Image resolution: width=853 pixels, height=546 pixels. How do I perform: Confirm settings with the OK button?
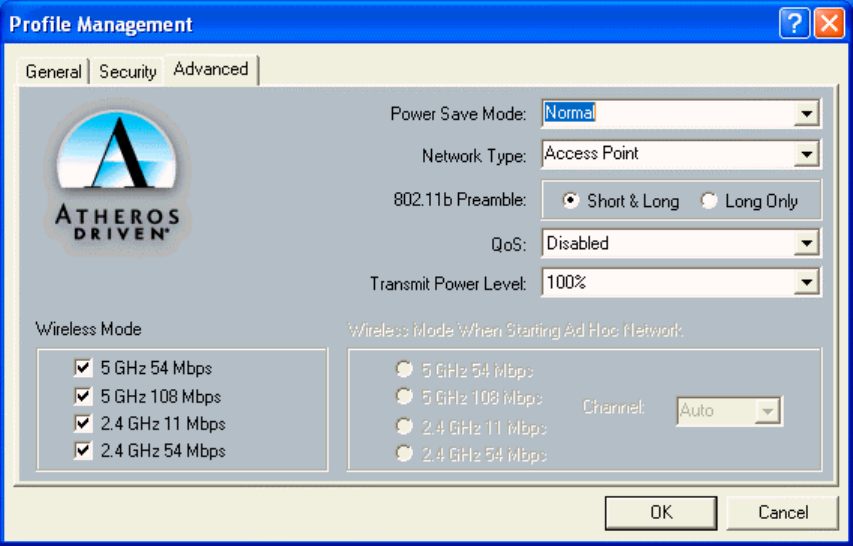pyautogui.click(x=661, y=512)
